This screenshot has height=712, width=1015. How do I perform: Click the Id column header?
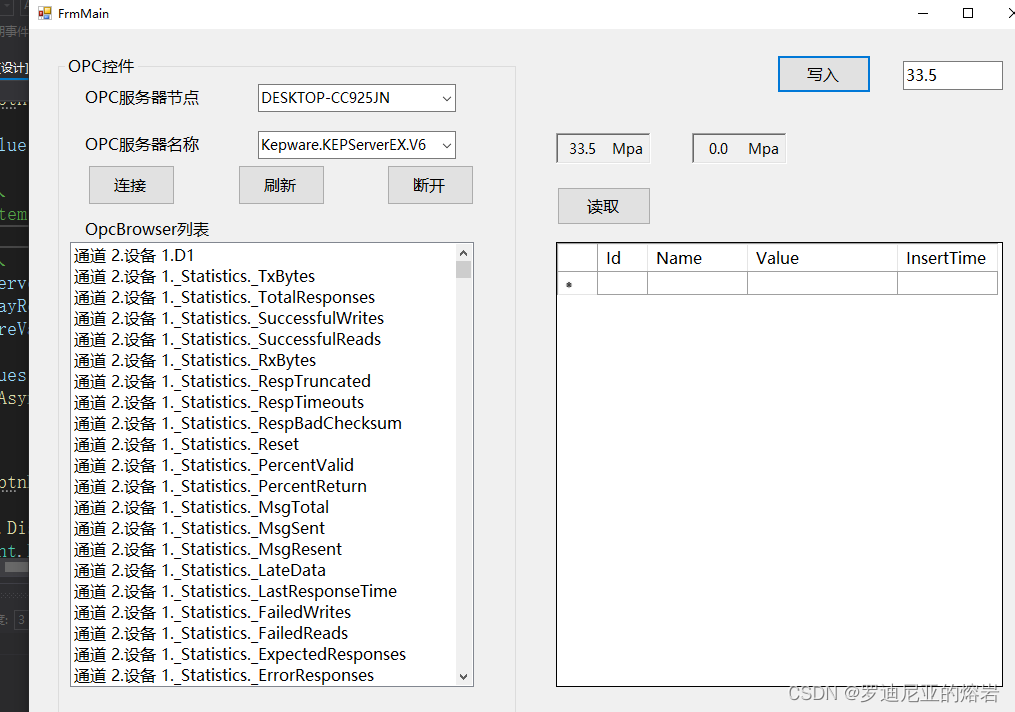(x=621, y=258)
